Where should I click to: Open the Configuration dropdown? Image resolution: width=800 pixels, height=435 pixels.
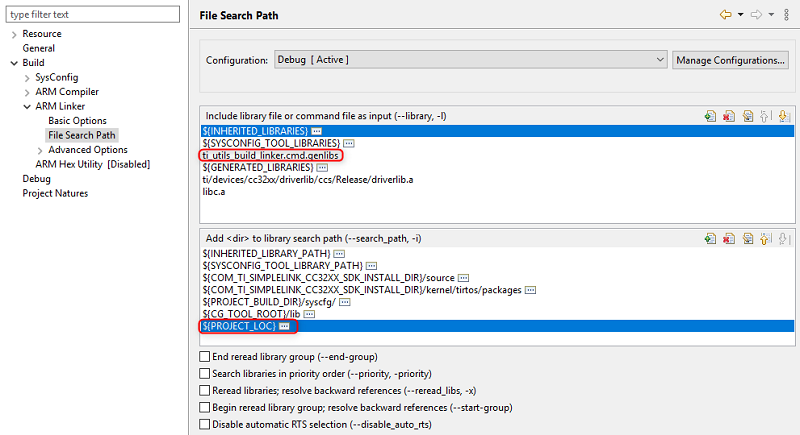coord(470,60)
